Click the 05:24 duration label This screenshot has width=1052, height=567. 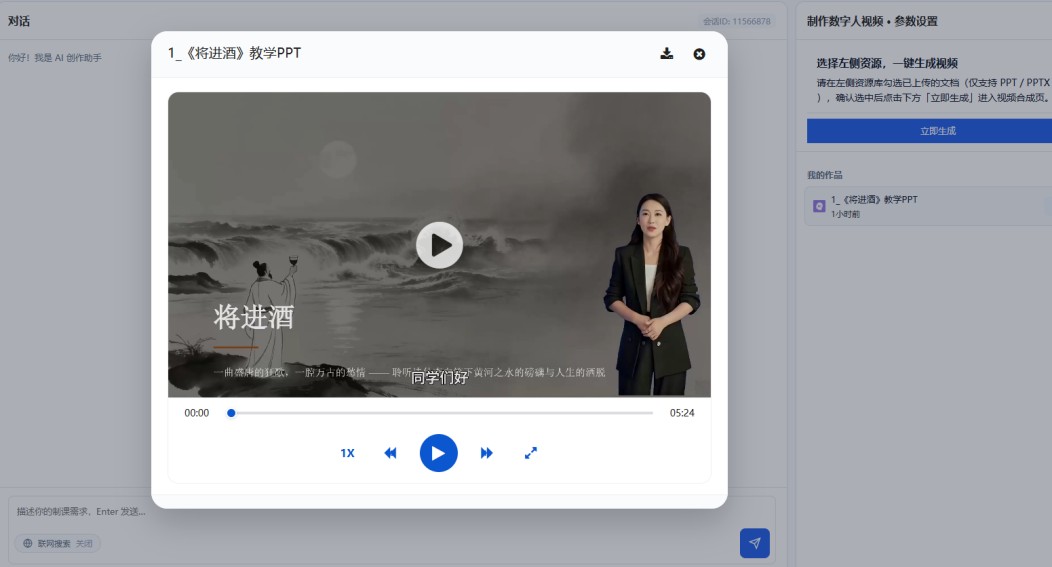(682, 413)
